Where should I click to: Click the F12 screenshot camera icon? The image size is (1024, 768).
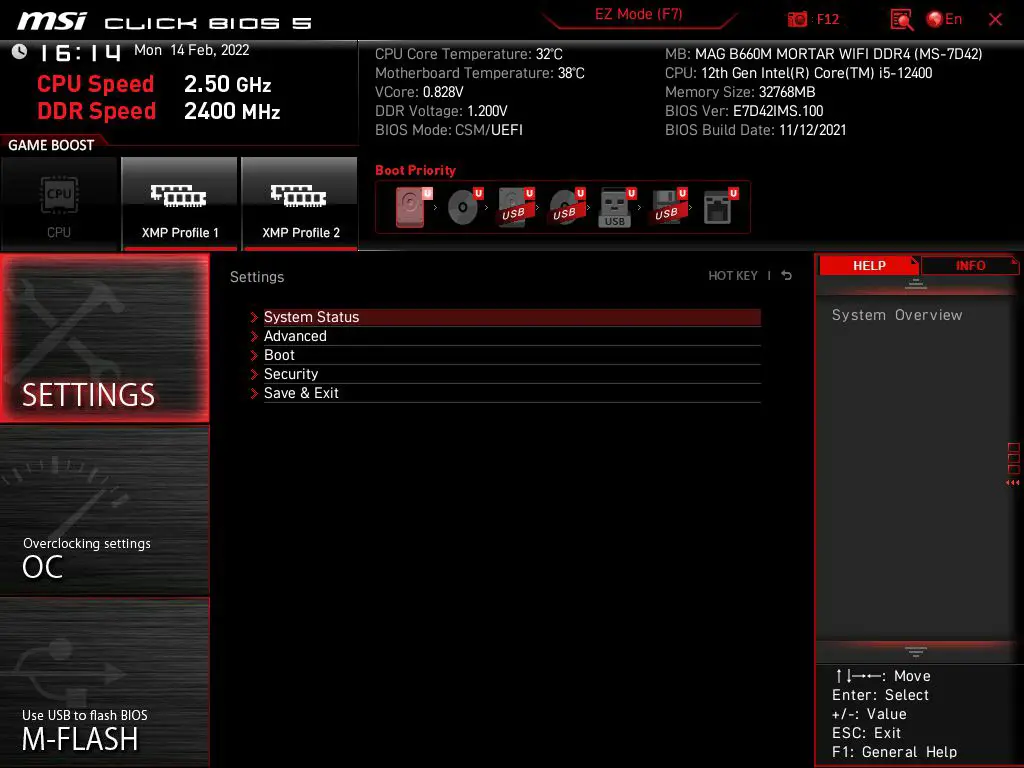(797, 19)
